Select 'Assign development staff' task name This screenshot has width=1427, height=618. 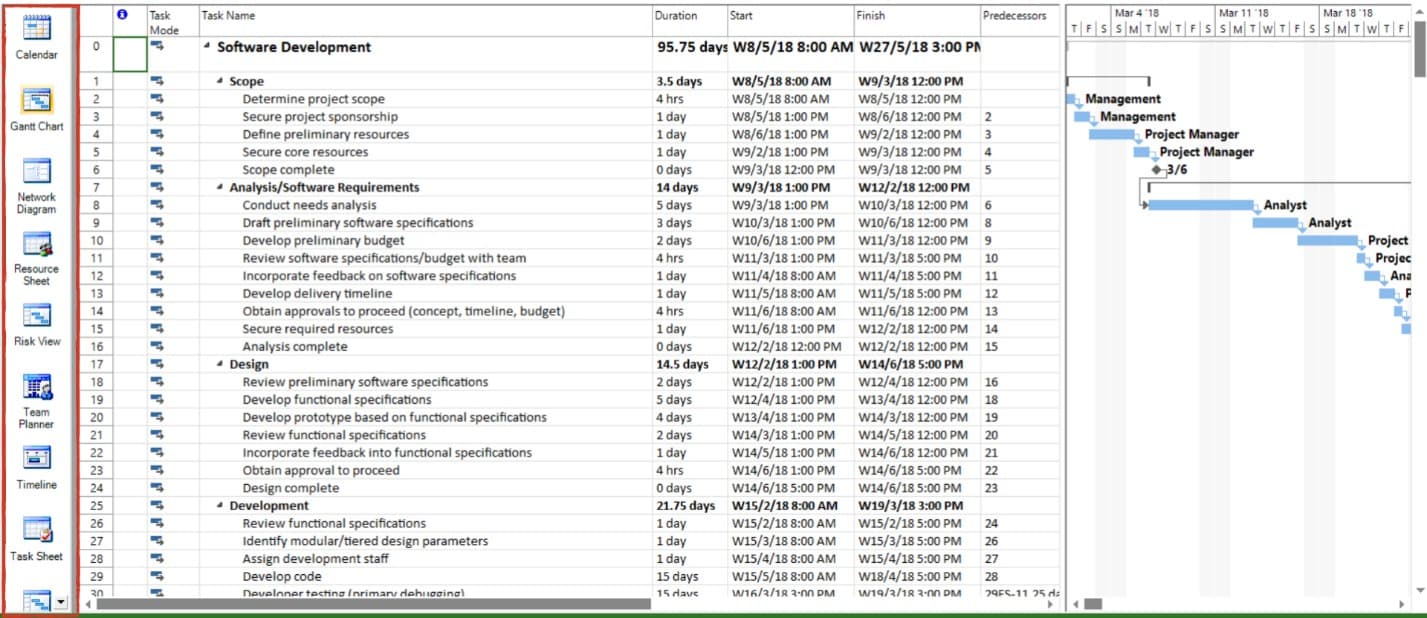coord(317,559)
